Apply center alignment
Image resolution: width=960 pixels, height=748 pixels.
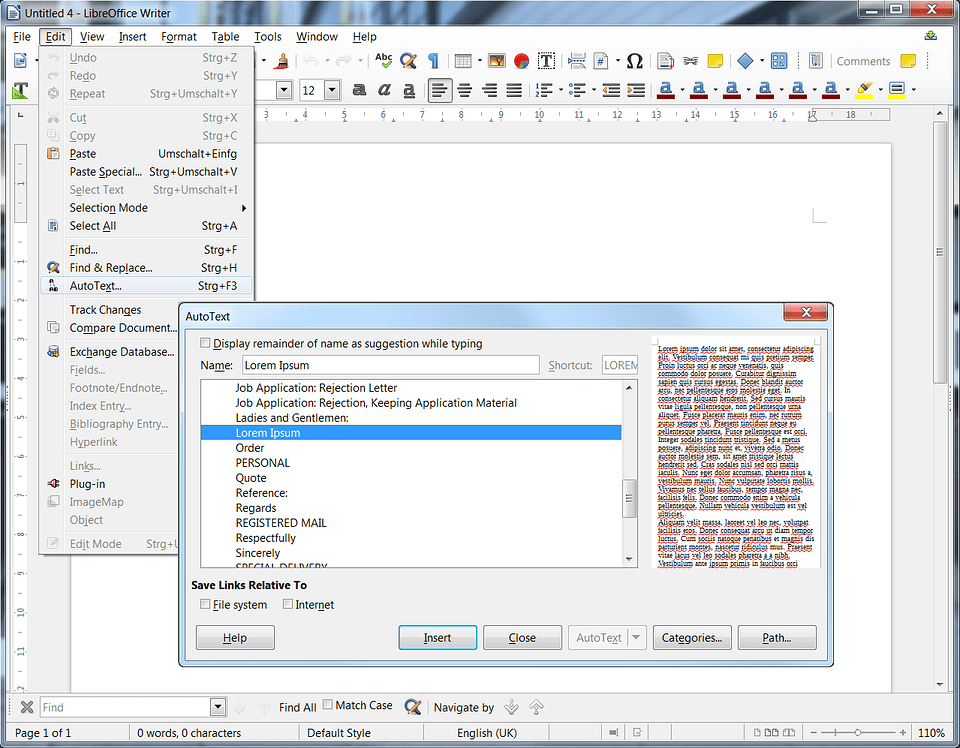coord(463,90)
